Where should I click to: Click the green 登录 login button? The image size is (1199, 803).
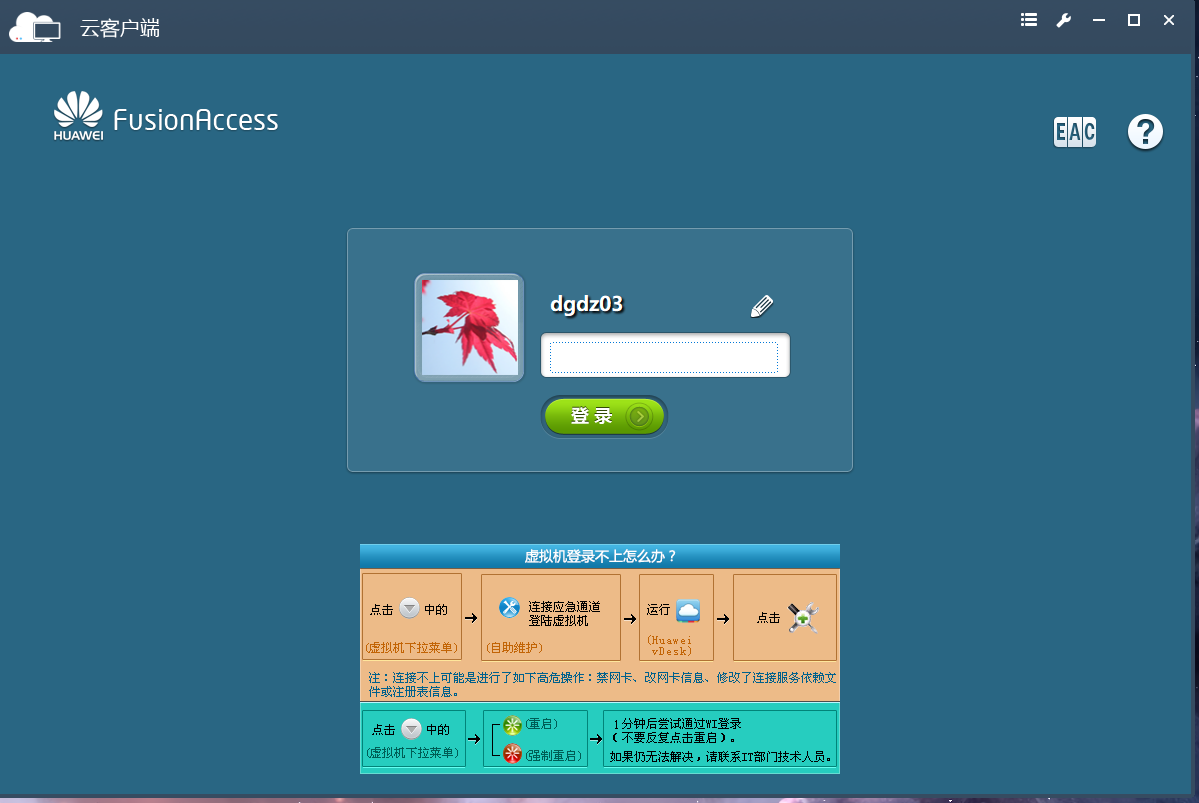point(604,416)
